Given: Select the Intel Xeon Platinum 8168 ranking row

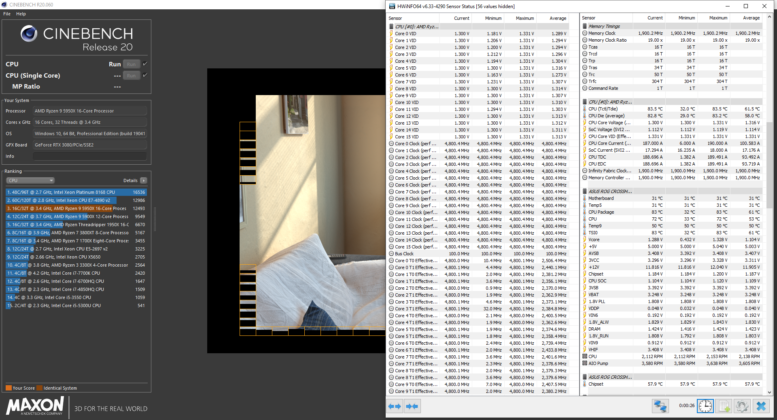Looking at the screenshot, I should coord(76,192).
